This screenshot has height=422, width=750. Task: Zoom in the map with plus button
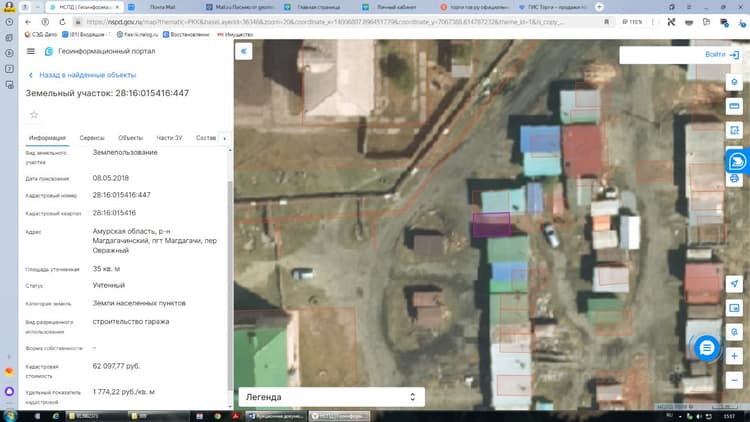coord(734,356)
